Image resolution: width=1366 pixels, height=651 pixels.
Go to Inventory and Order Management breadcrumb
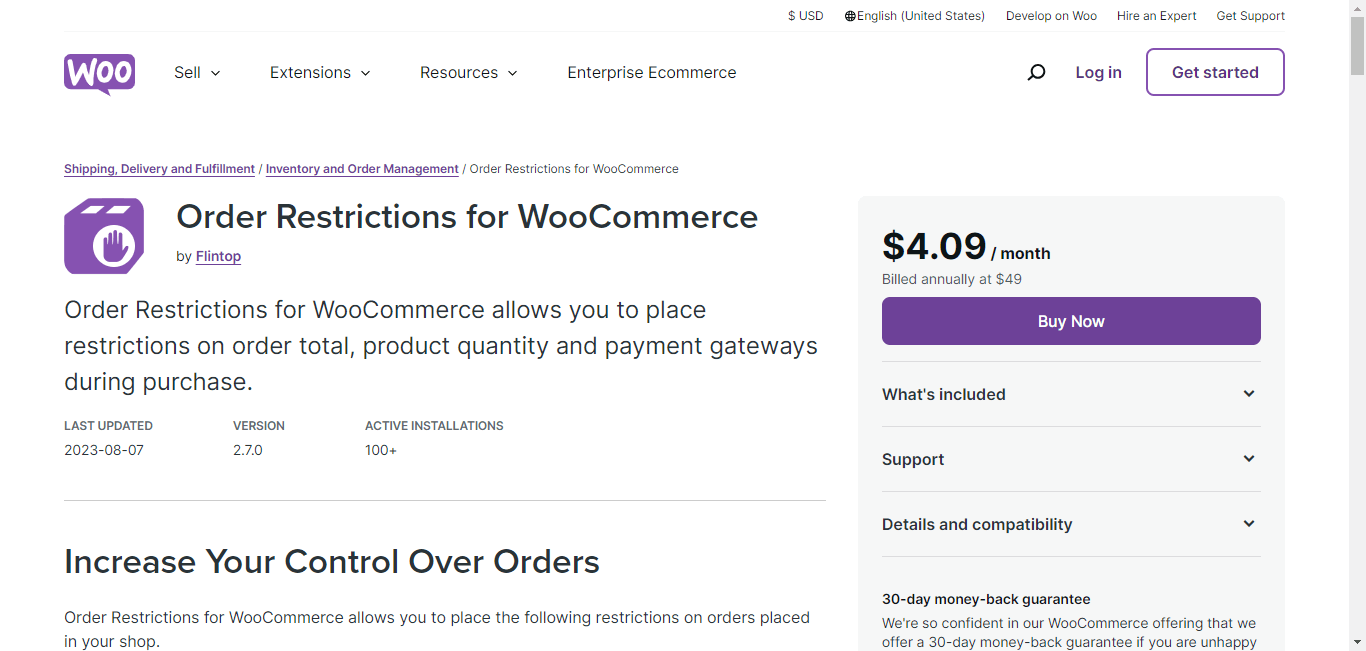(x=362, y=169)
